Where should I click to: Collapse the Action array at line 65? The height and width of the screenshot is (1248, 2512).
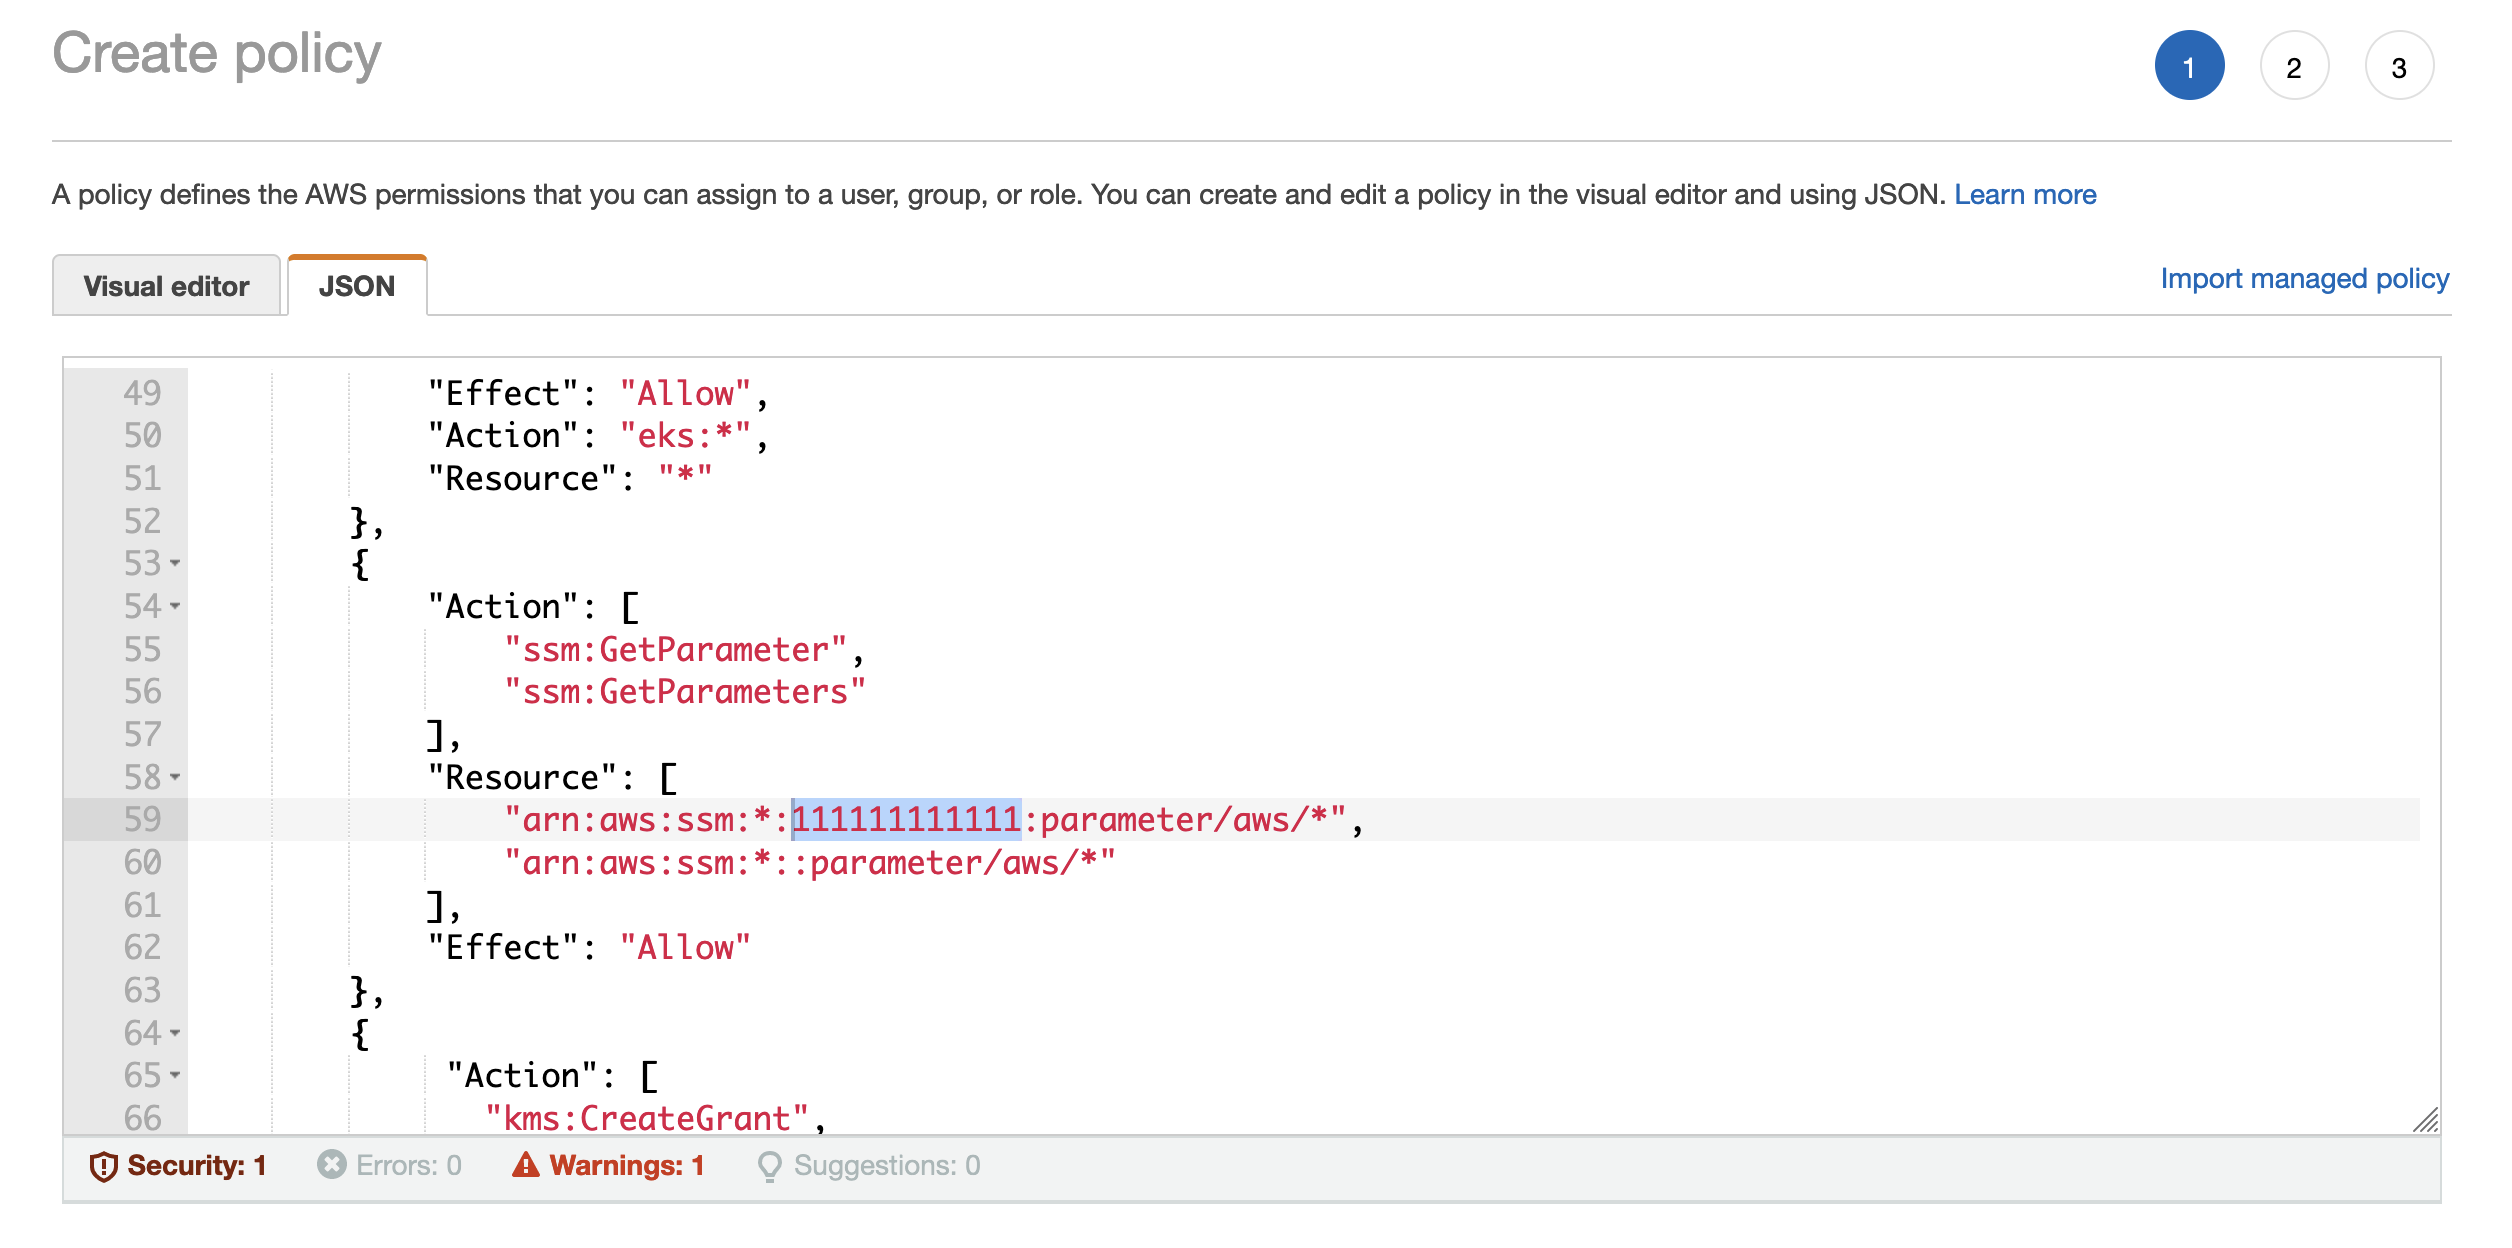tap(175, 1076)
